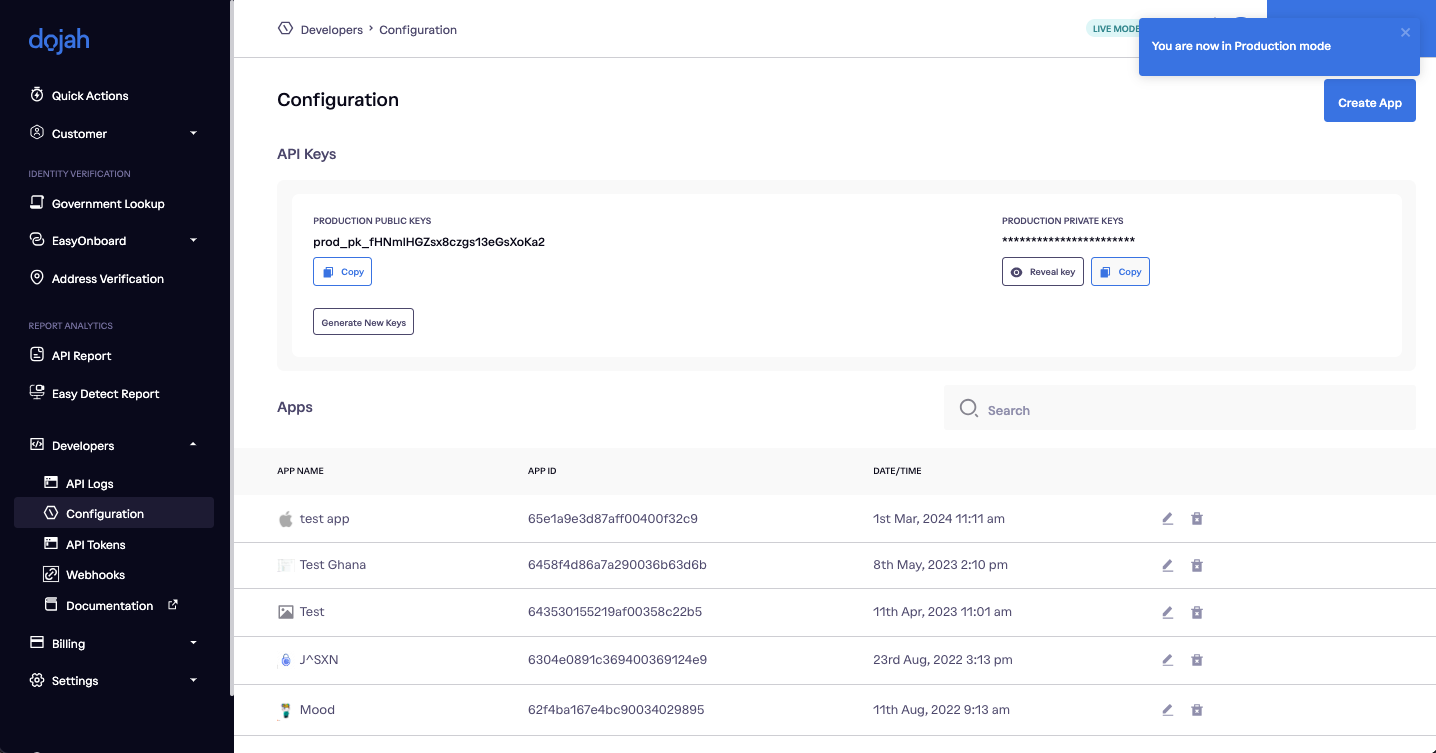This screenshot has width=1436, height=753.
Task: Click the API Tokens window icon
Action: coord(51,544)
